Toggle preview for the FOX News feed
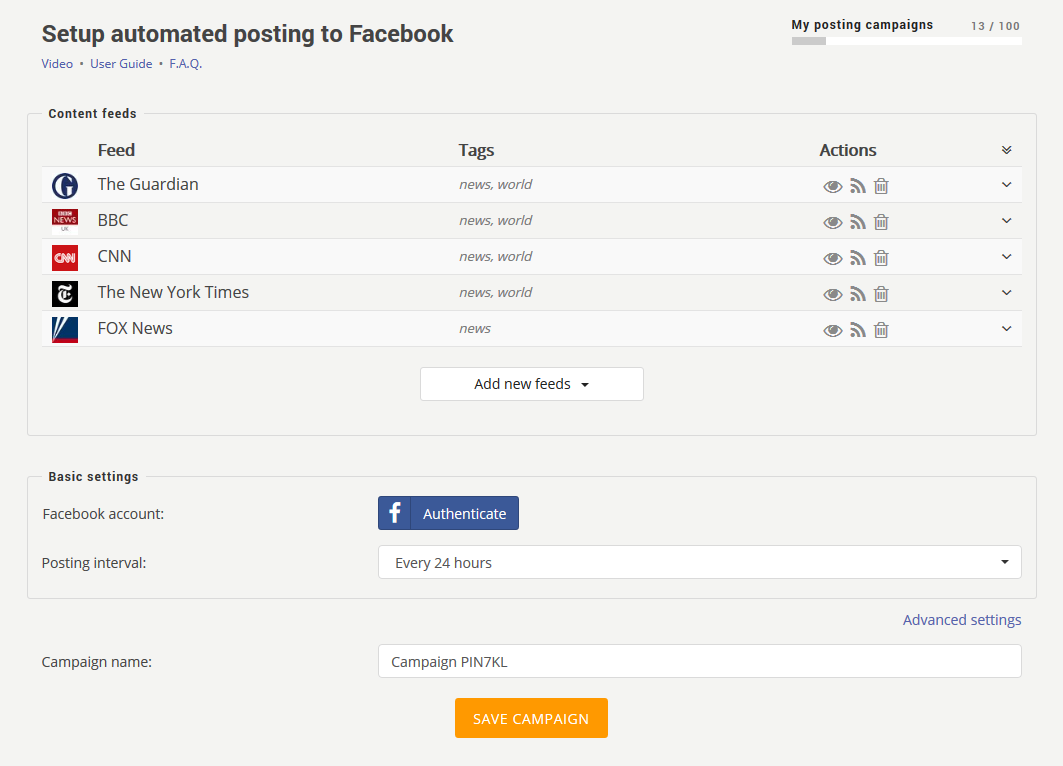The width and height of the screenshot is (1063, 766). (833, 329)
